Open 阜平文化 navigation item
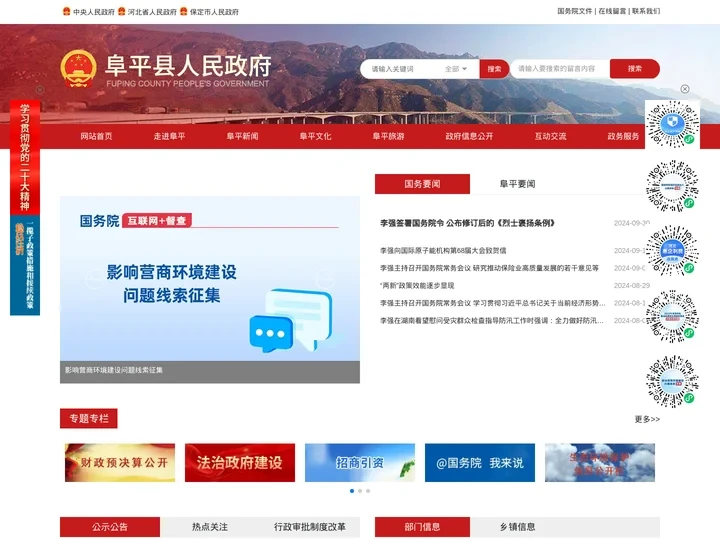 315,136
